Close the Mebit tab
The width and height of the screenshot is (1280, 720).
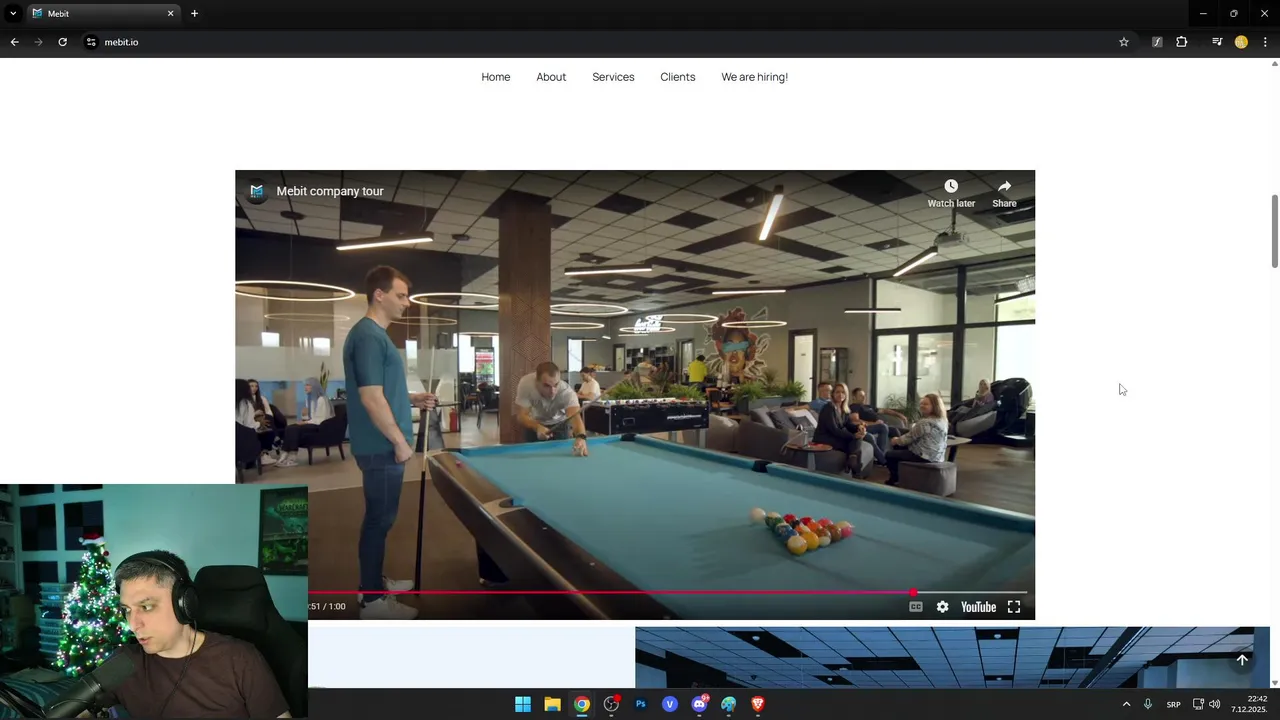coord(170,13)
